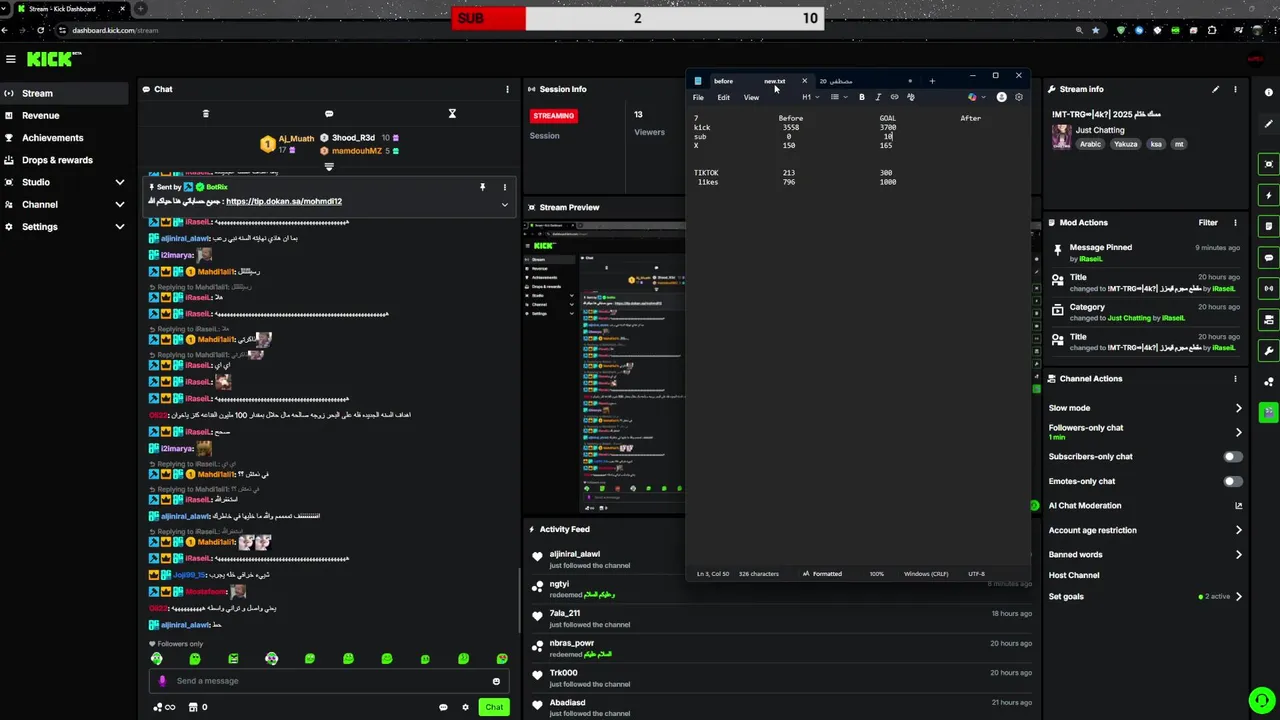Toggle bold in Notepad toolbar

click(x=862, y=97)
